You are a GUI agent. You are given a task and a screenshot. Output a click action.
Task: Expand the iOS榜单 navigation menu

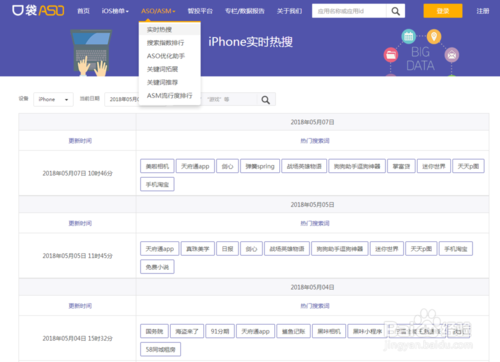click(115, 11)
